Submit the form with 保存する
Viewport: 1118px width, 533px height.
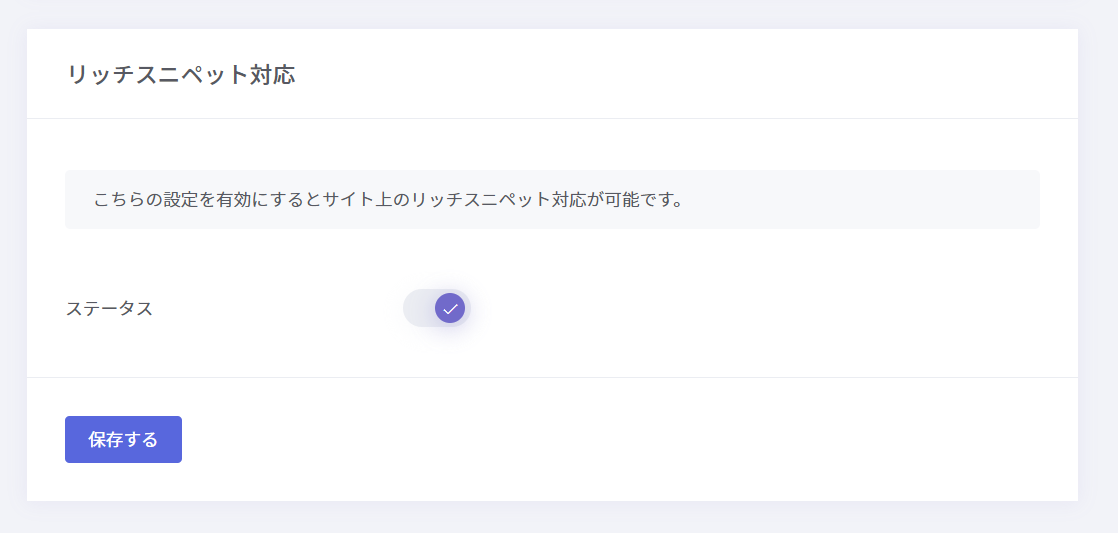tap(123, 440)
